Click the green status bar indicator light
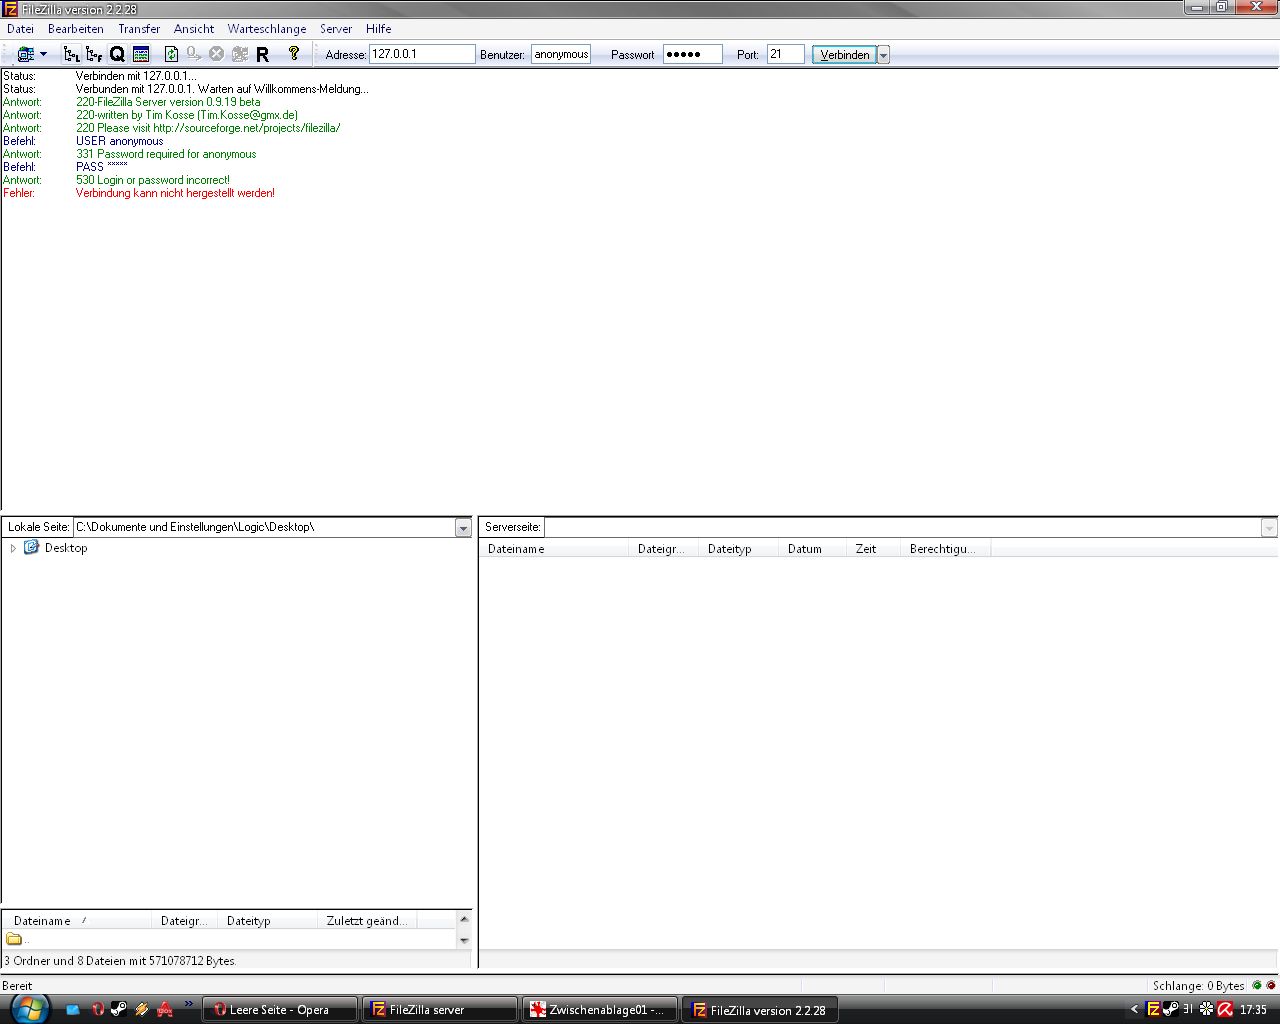The height and width of the screenshot is (1024, 1280). [1257, 986]
